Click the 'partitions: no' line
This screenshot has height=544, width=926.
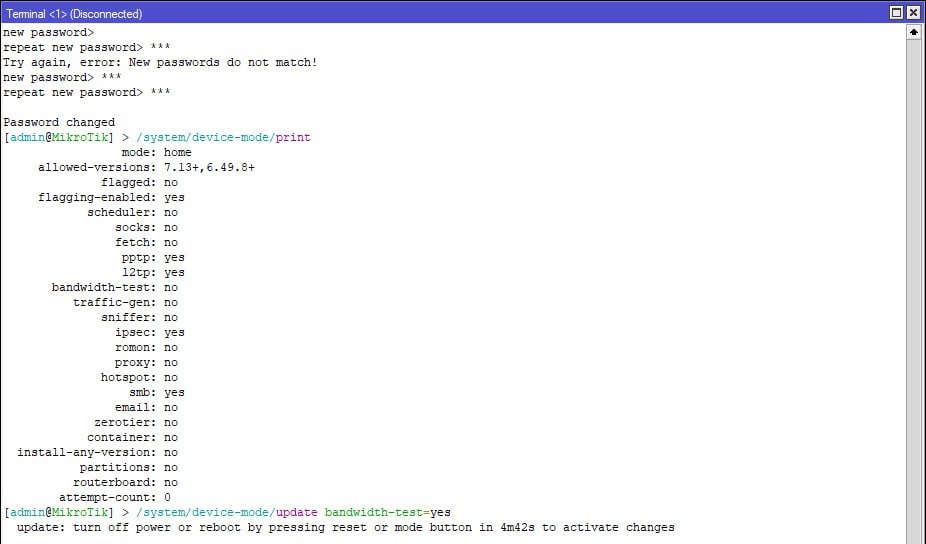pos(129,468)
